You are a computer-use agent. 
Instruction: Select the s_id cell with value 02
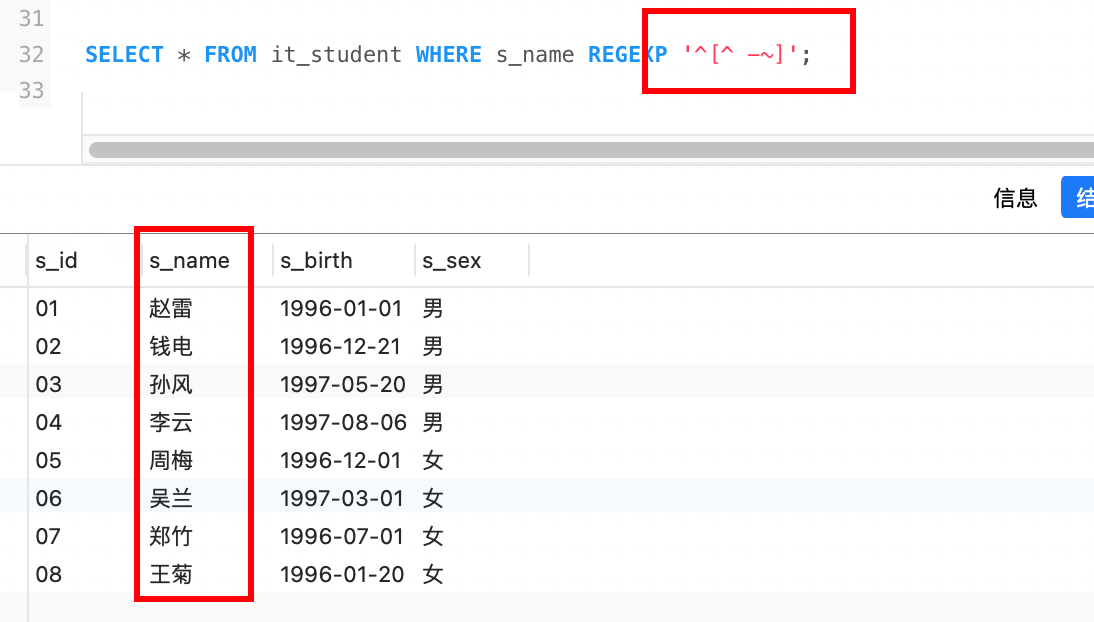(48, 347)
